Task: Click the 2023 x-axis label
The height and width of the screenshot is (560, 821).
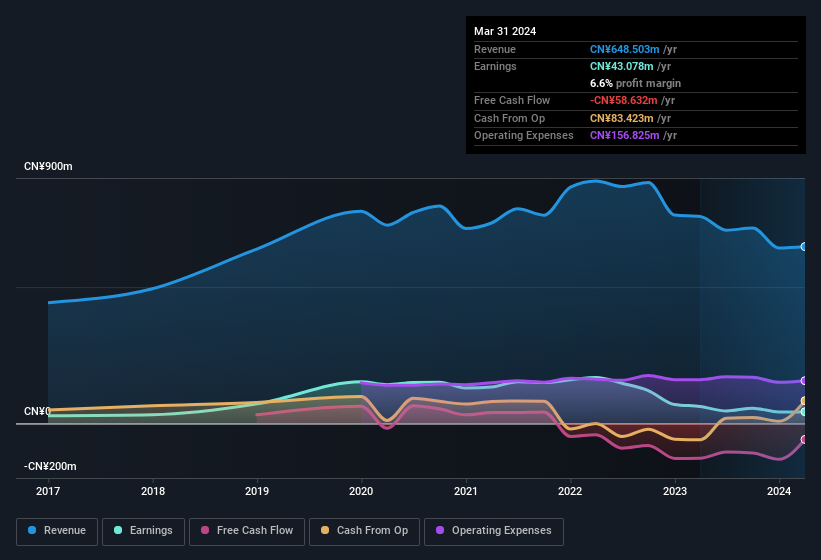Action: (675, 491)
